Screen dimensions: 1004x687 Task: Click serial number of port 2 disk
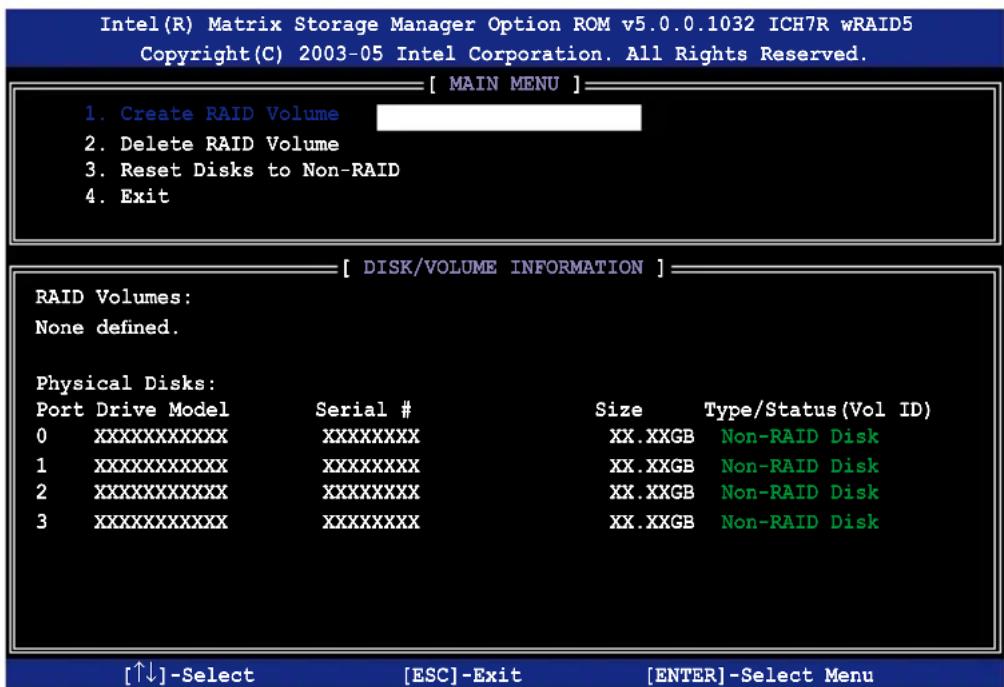point(371,492)
